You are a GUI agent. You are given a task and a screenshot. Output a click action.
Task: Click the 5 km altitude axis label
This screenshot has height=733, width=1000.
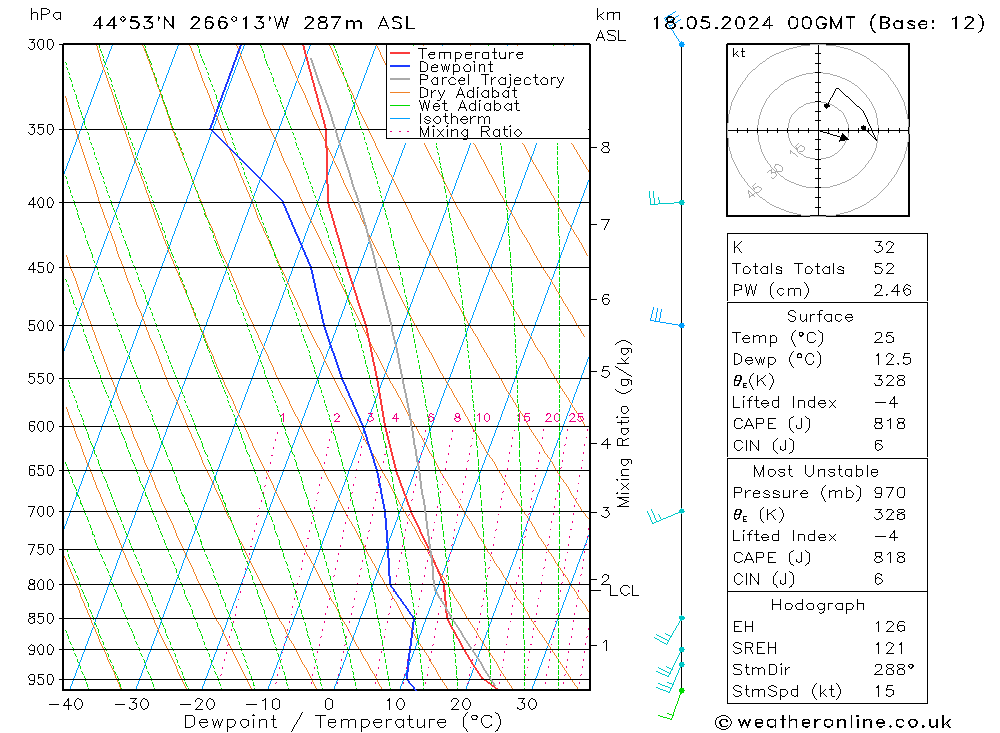pos(605,371)
